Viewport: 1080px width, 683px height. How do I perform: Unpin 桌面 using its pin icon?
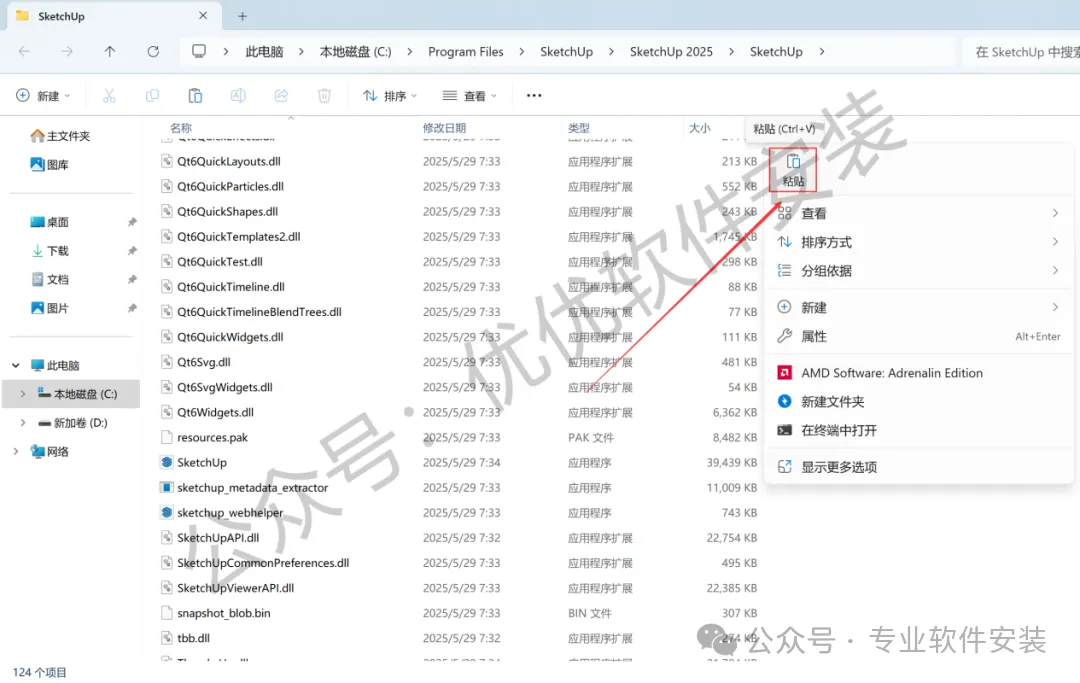click(132, 222)
